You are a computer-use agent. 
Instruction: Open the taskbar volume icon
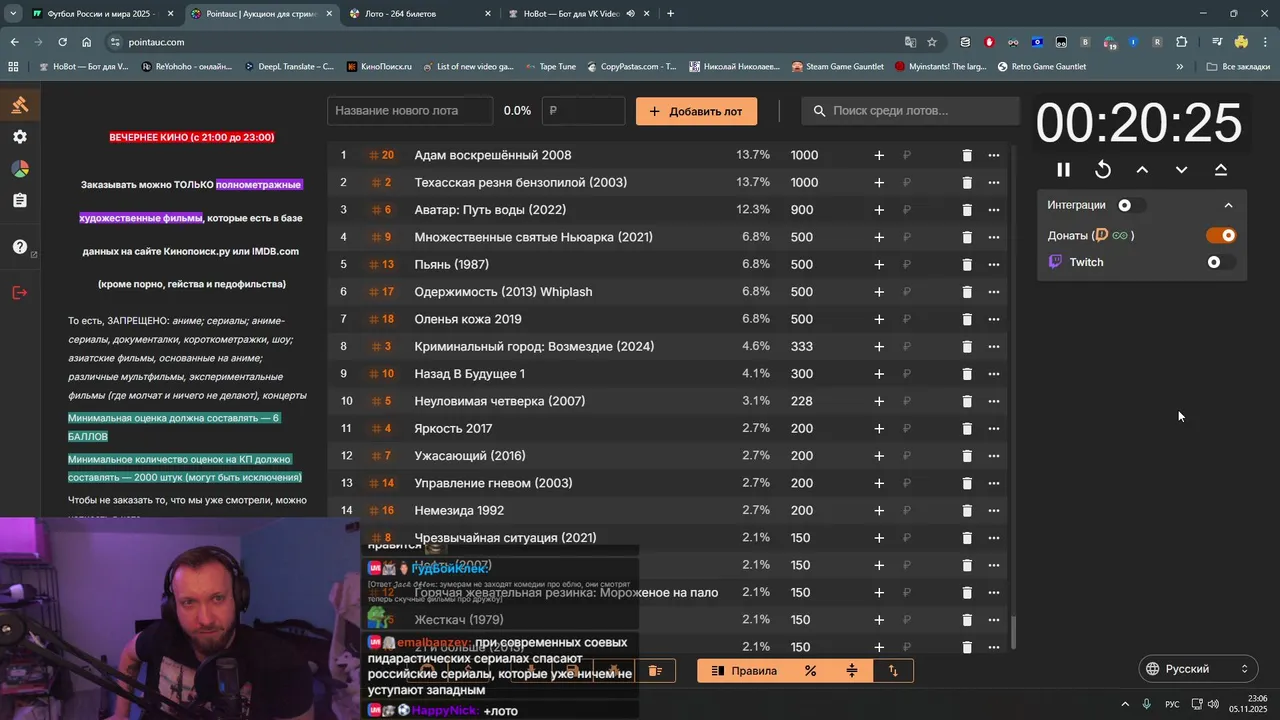click(x=1214, y=704)
